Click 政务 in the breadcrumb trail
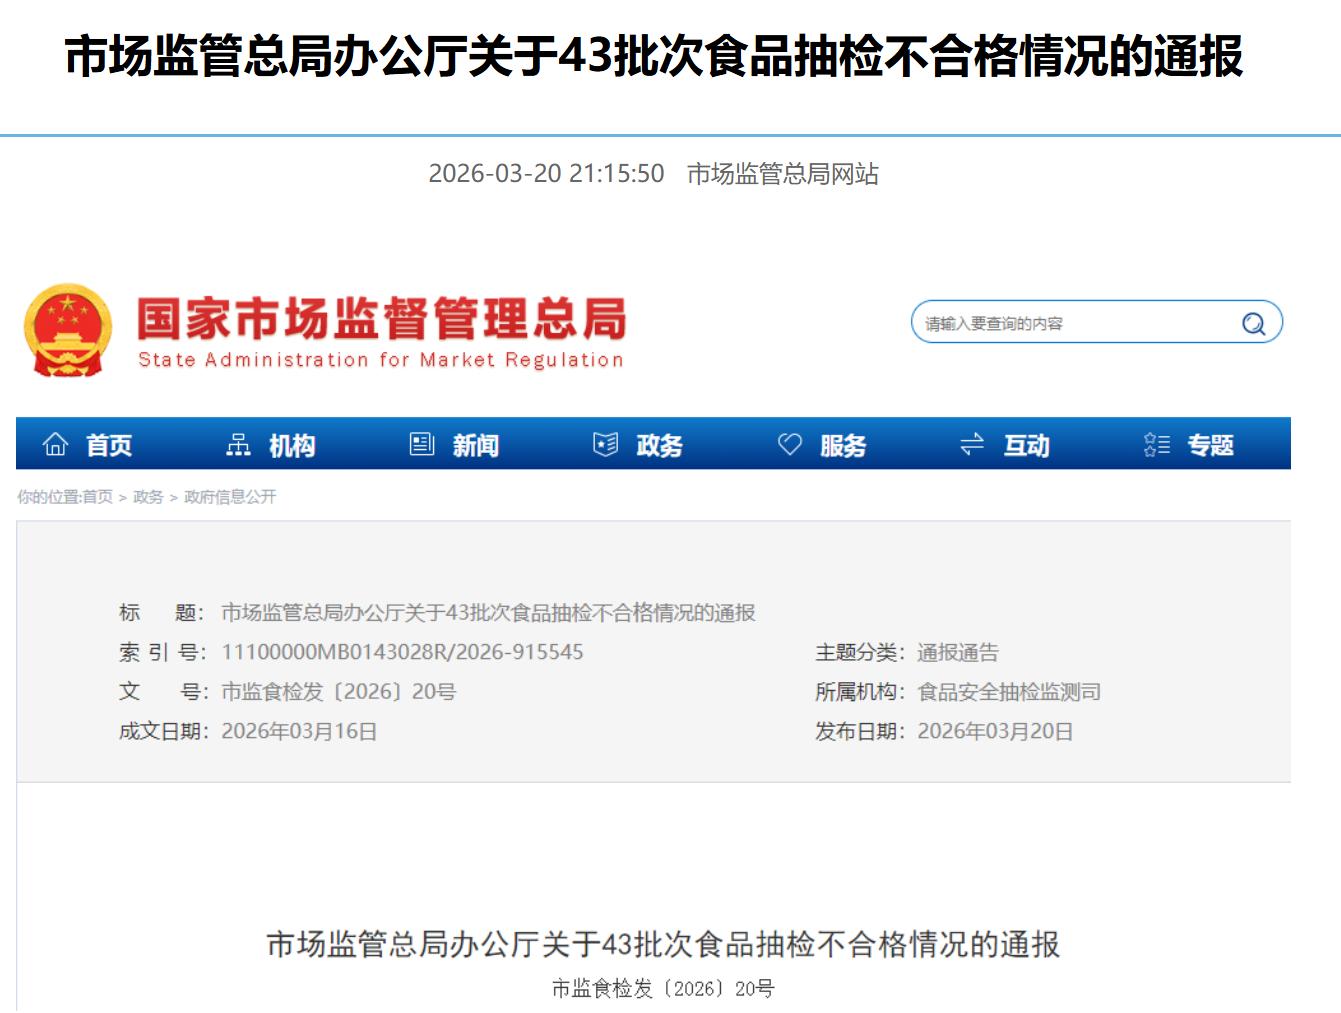 [x=148, y=497]
